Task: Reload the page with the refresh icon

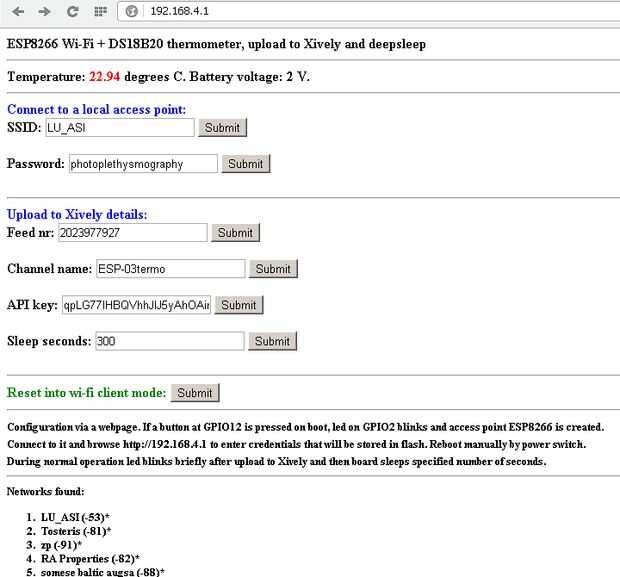Action: coord(72,11)
